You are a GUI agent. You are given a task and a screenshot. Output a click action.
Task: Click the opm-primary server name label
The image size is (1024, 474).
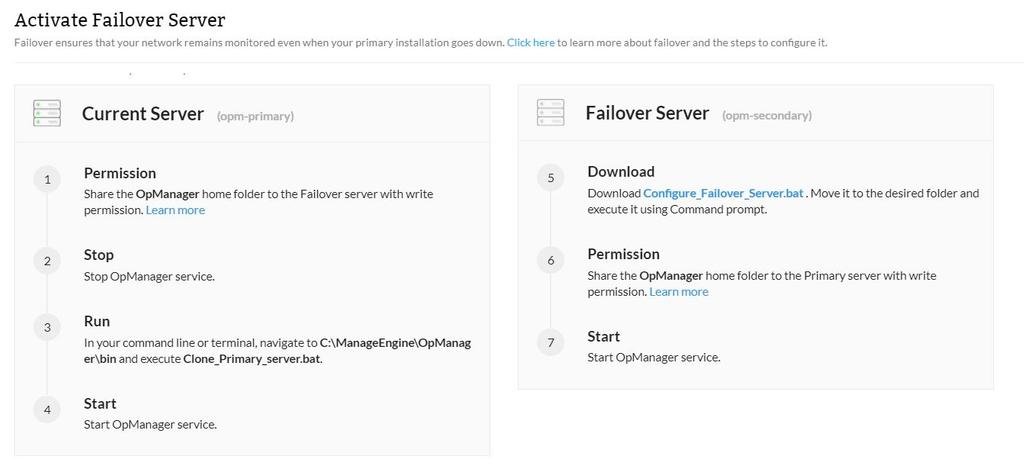[x=255, y=116]
